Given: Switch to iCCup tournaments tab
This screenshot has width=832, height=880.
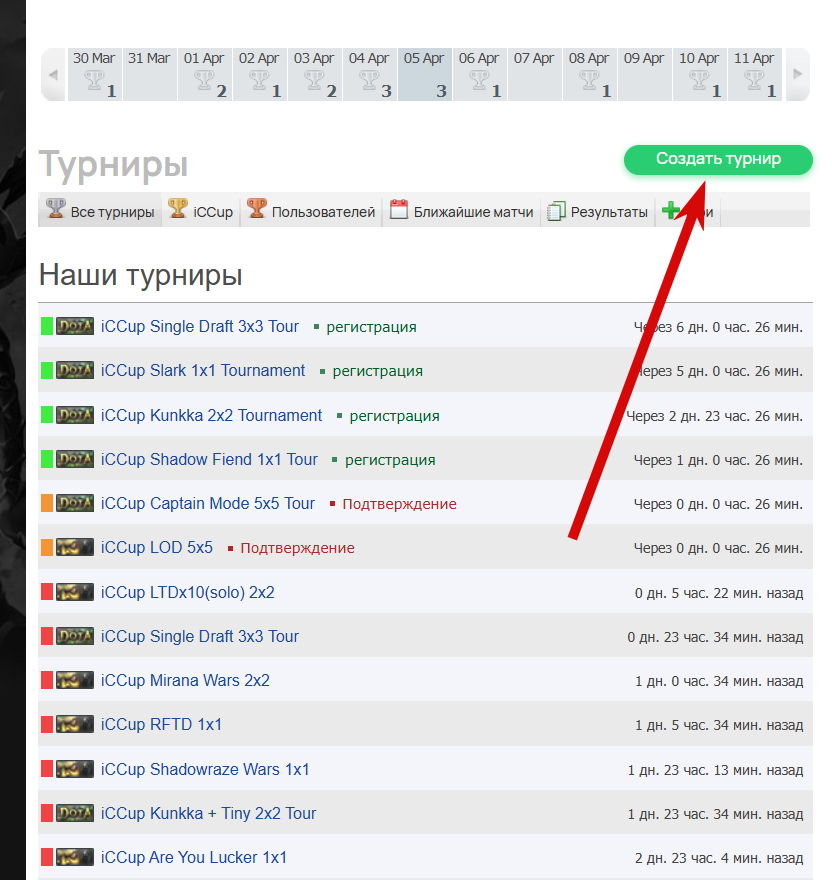Looking at the screenshot, I should pos(200,210).
